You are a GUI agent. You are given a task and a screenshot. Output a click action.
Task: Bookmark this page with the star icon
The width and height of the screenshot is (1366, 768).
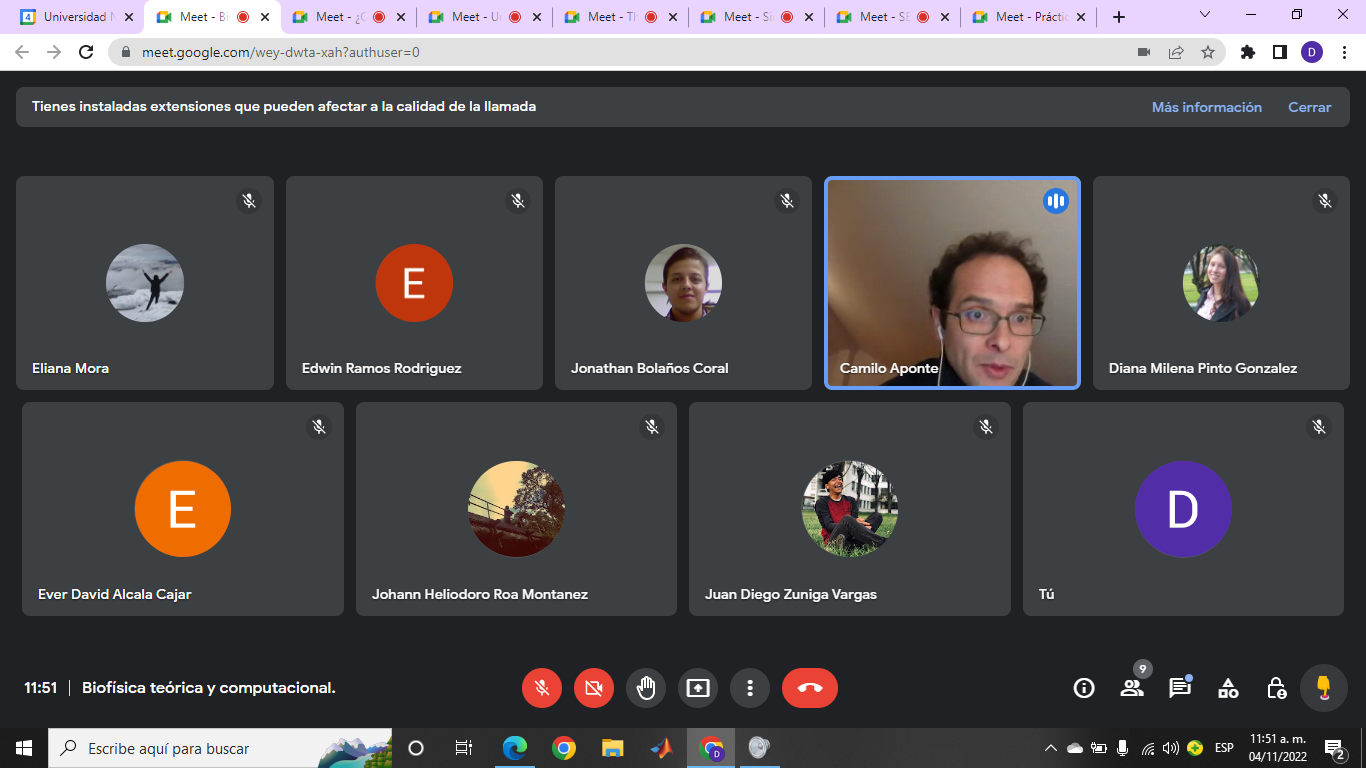[x=1208, y=52]
